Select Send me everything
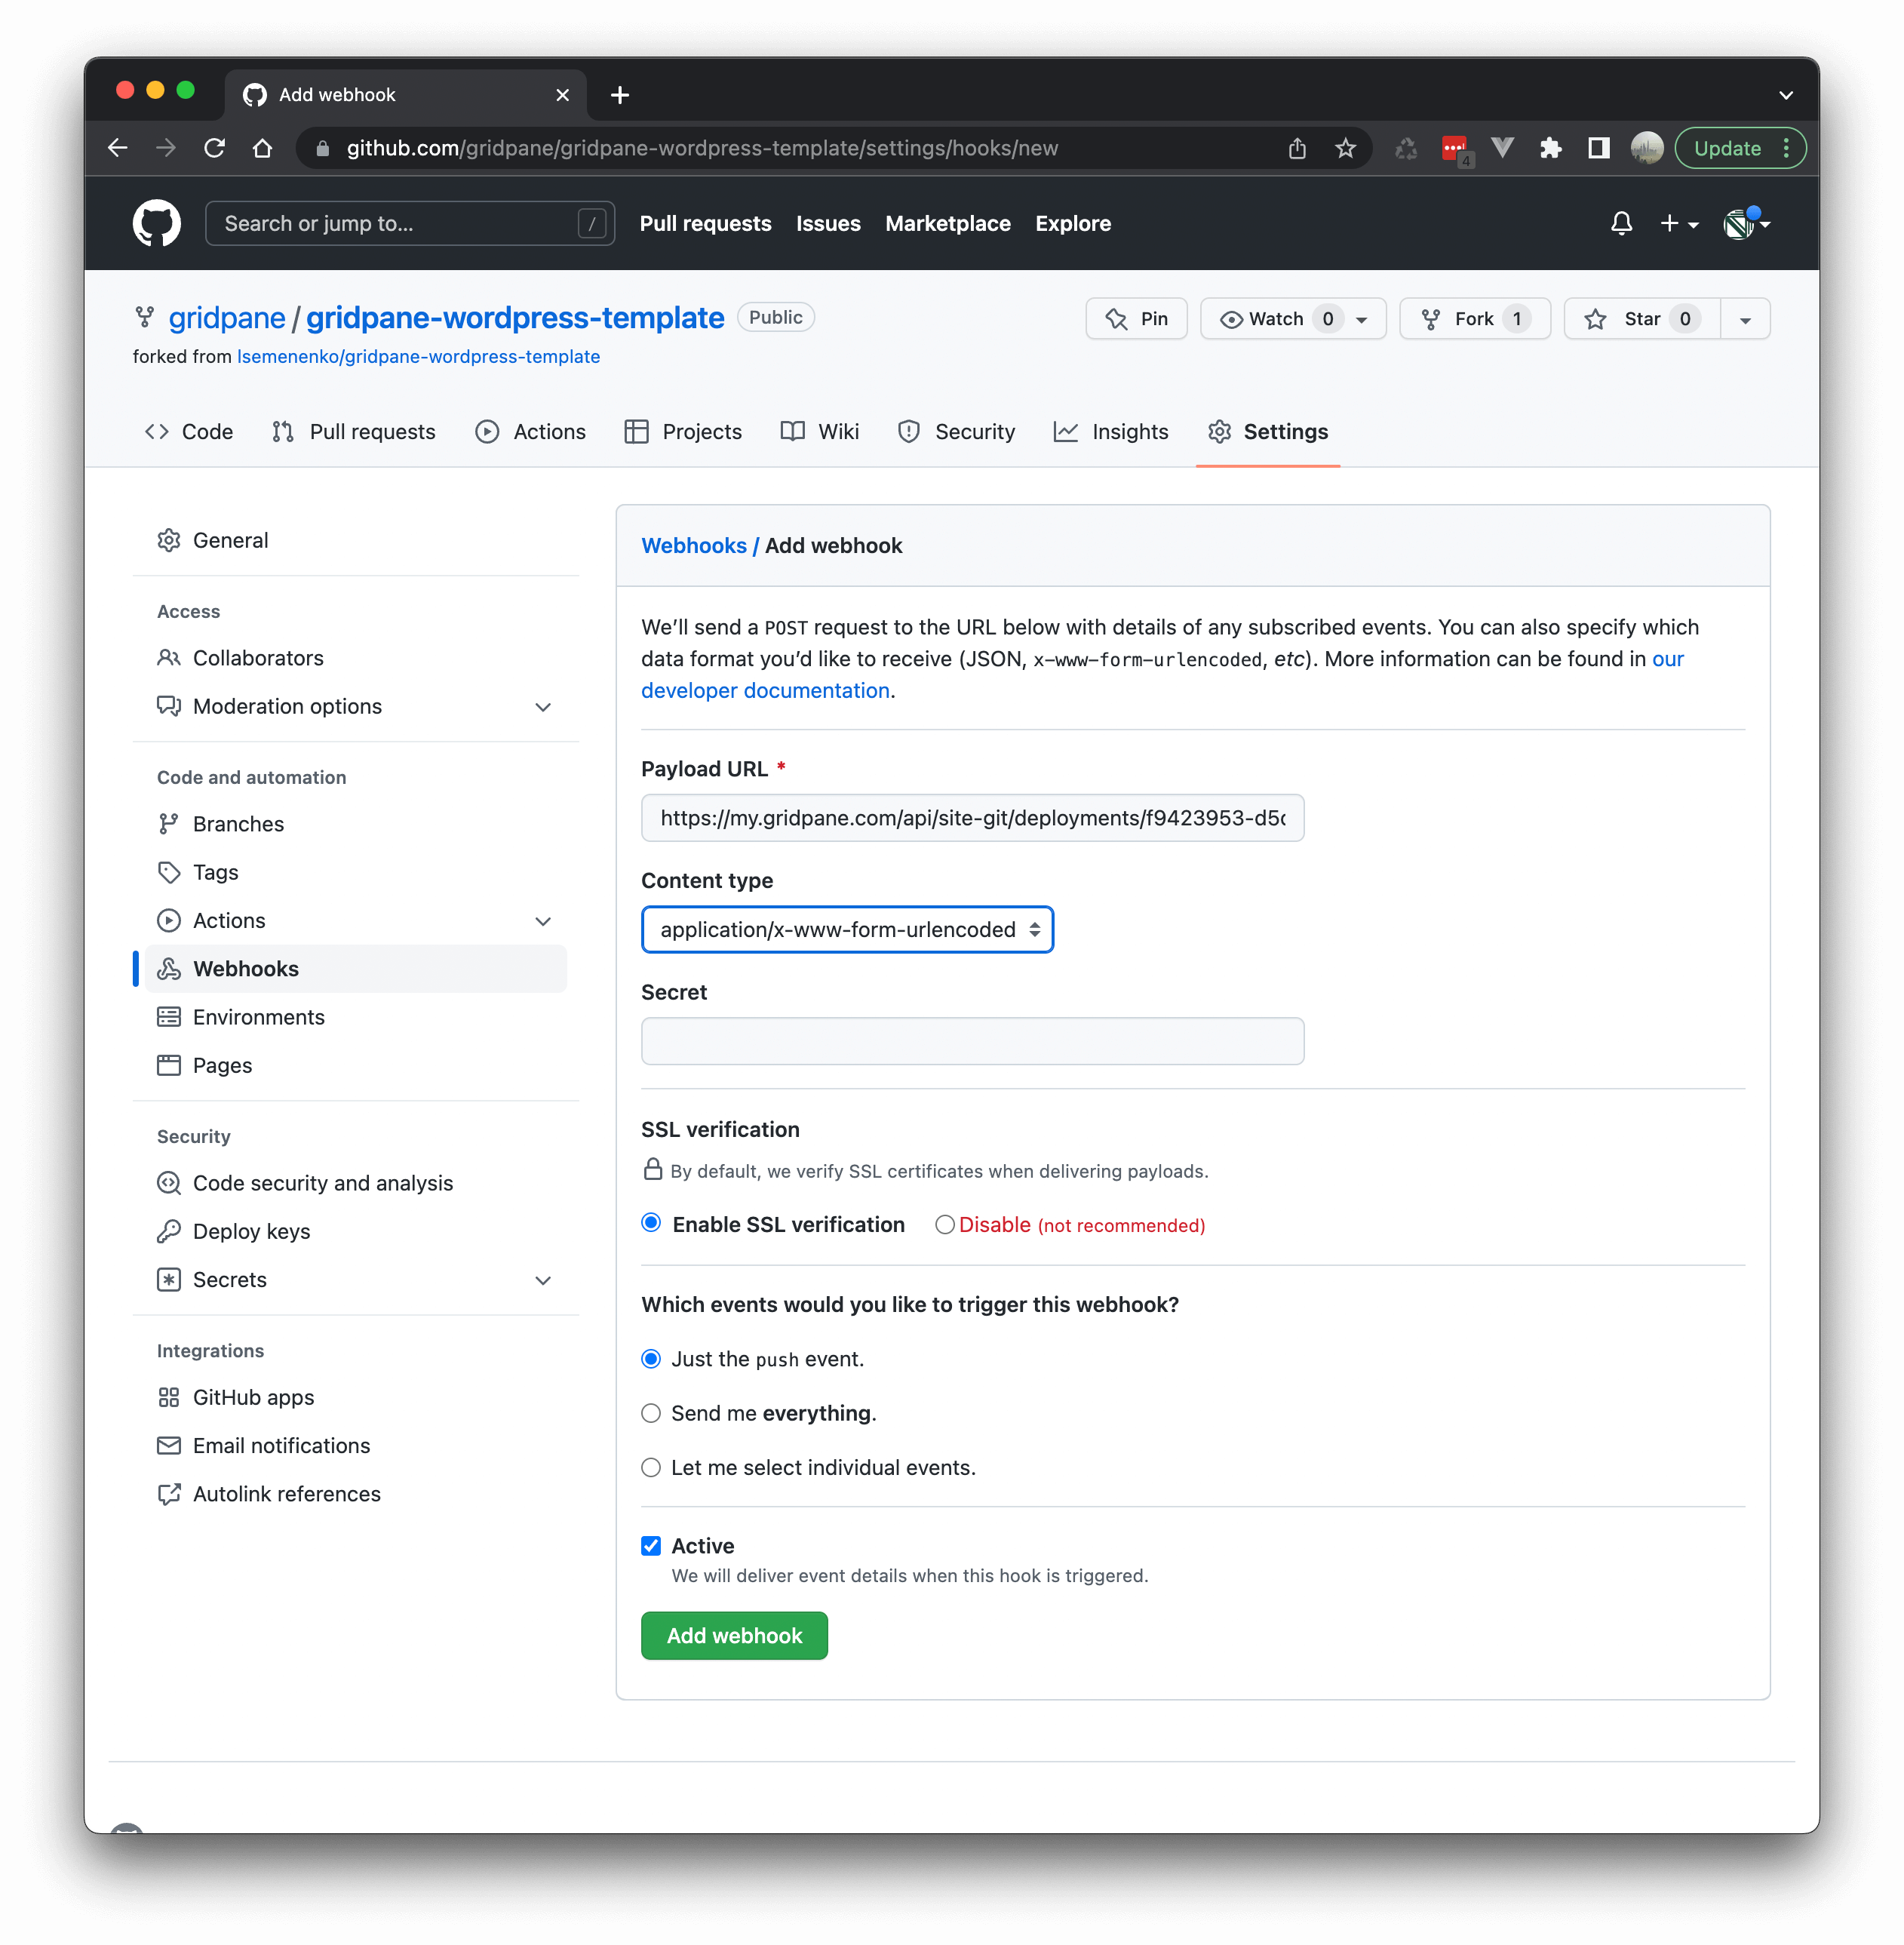Screen dimensions: 1904x1945 coord(651,1413)
